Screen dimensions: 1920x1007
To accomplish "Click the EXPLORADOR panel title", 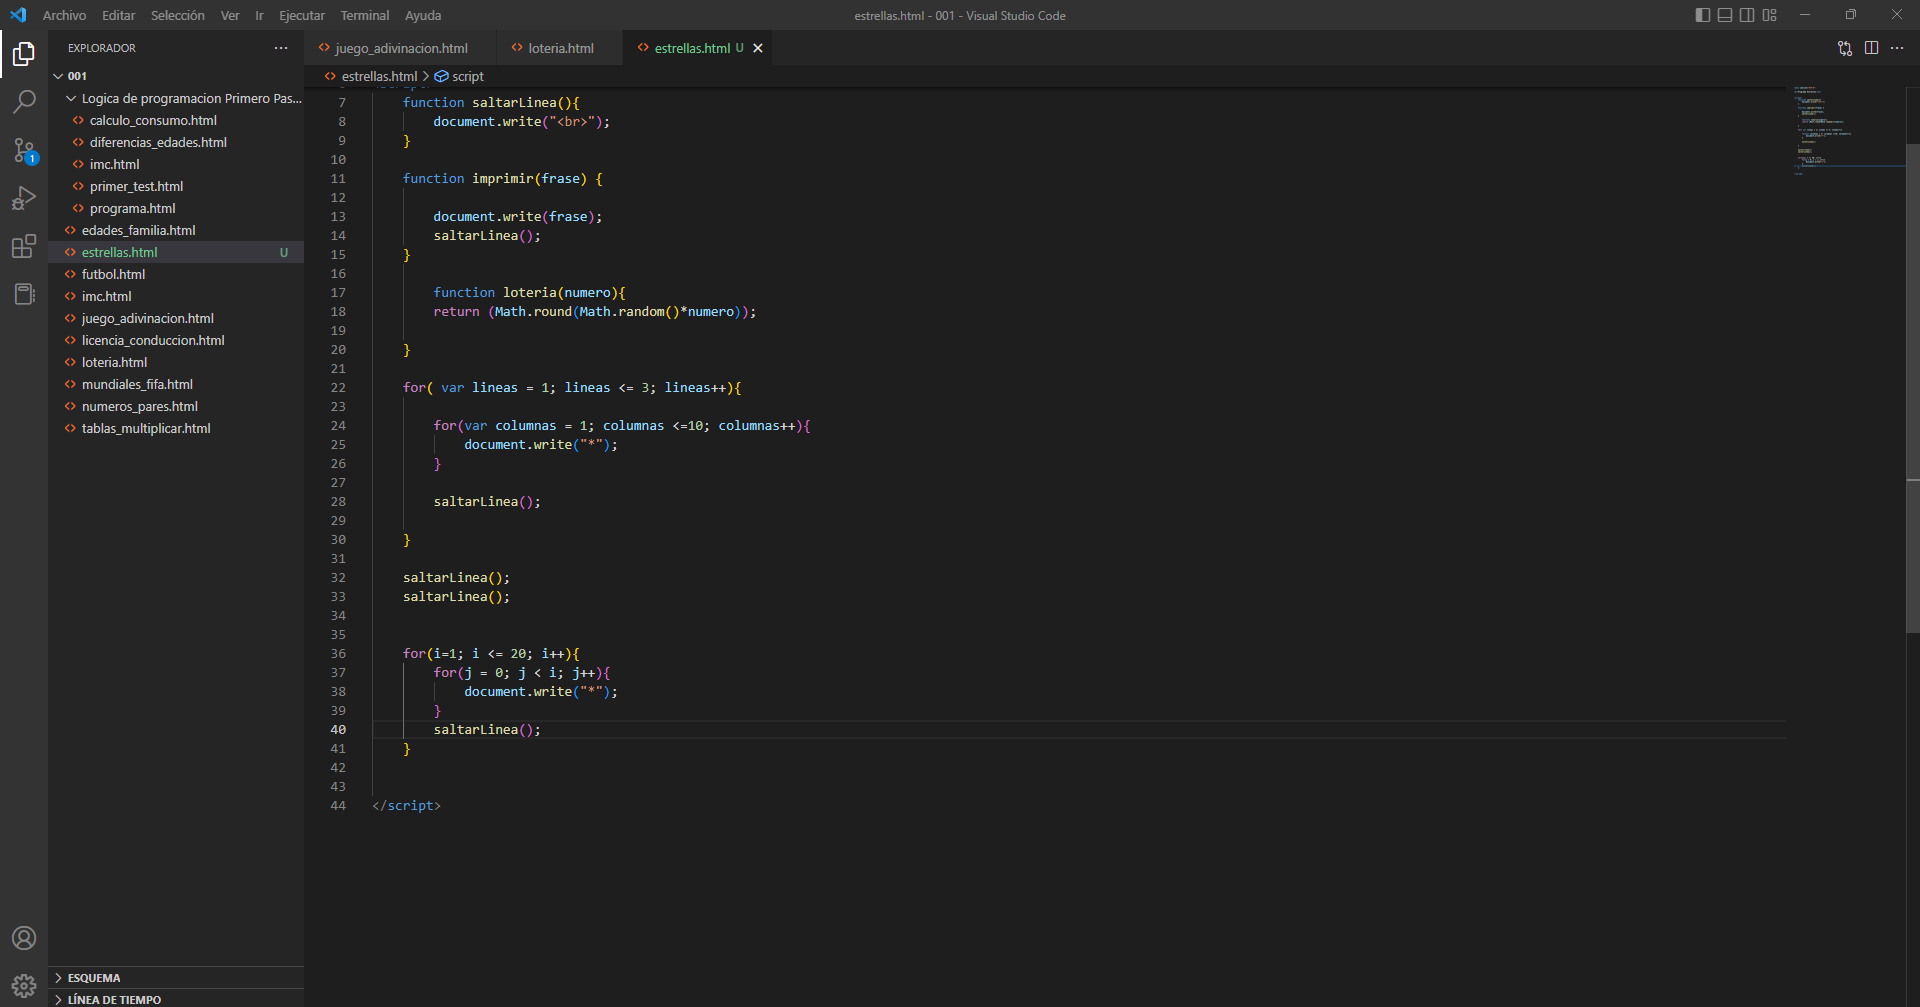I will [x=102, y=48].
